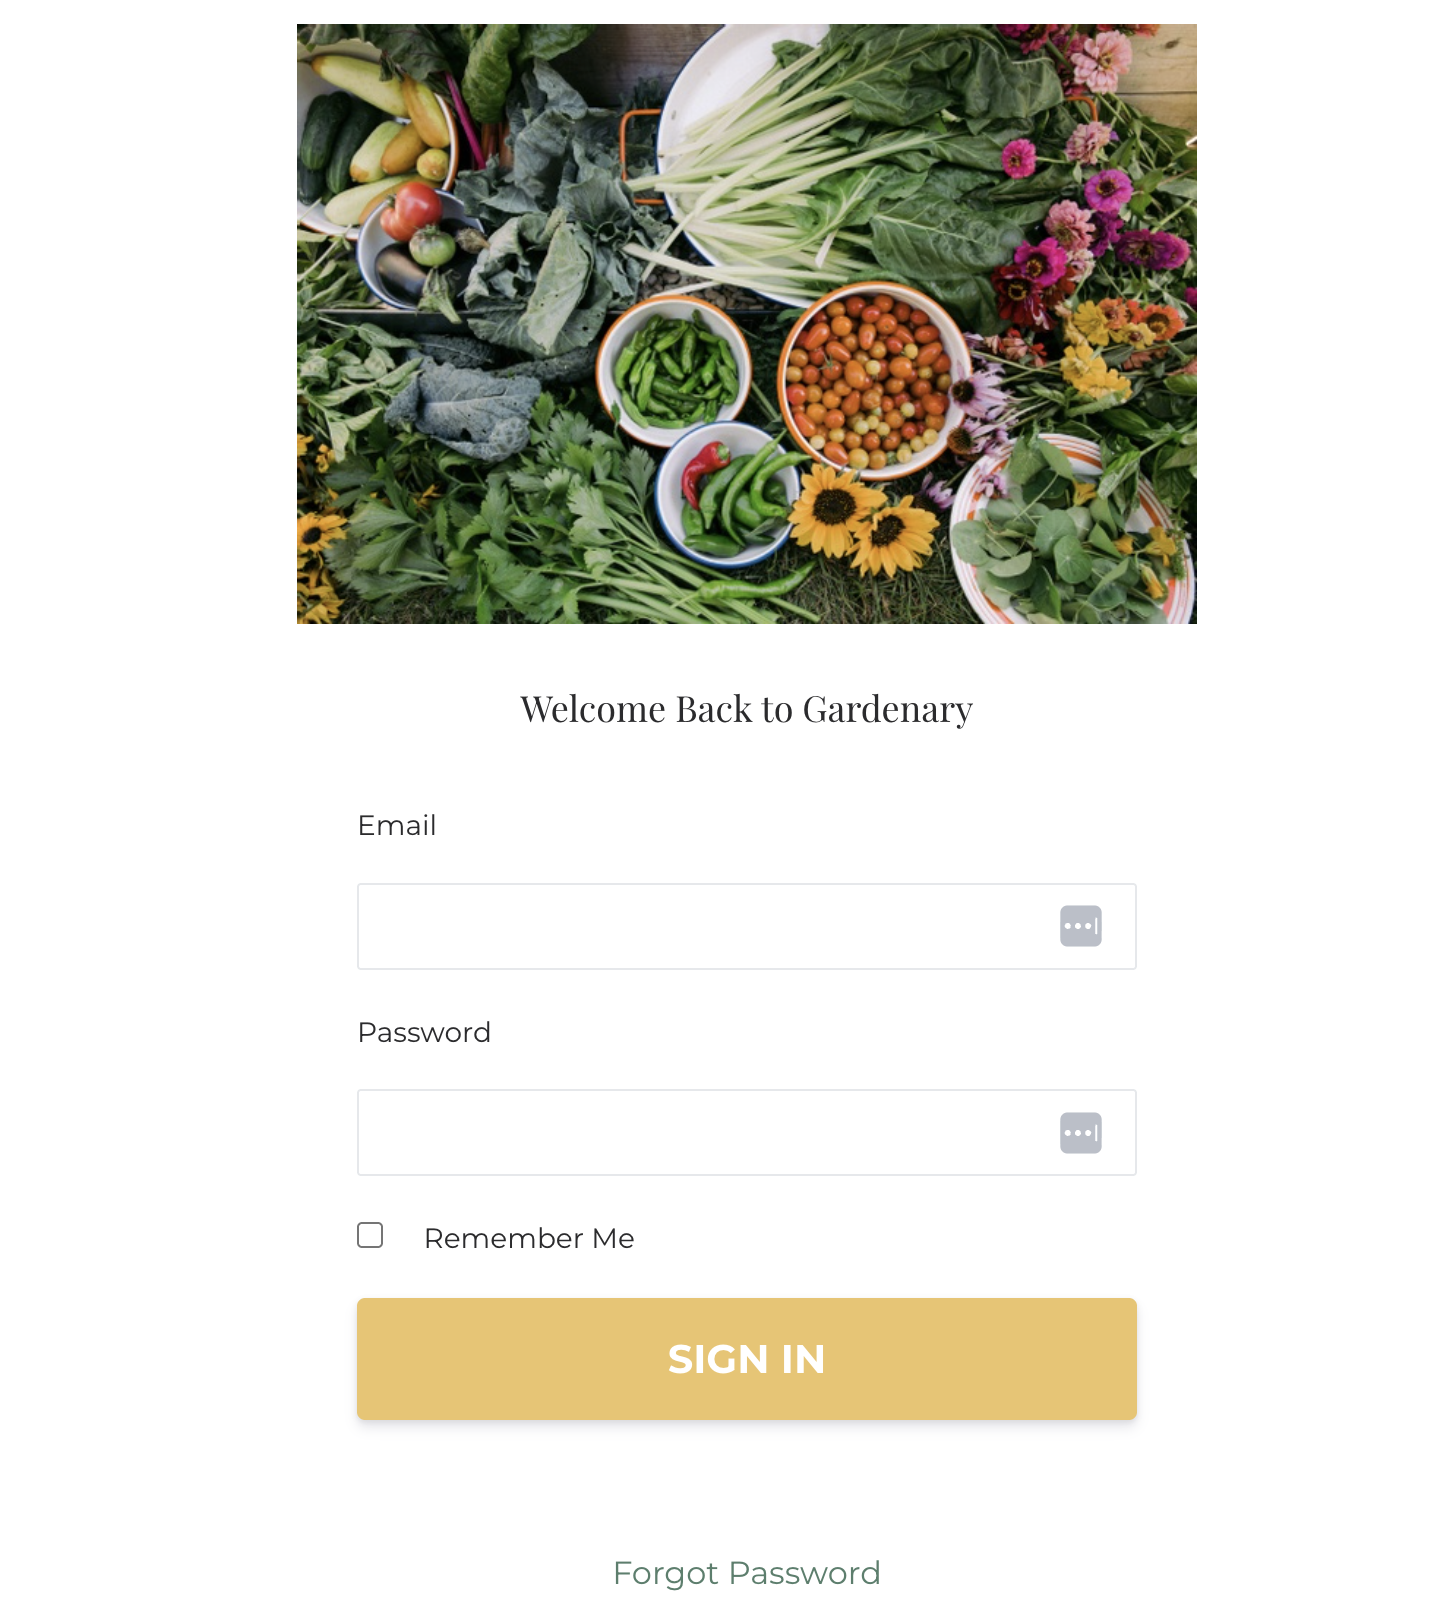
Task: Click the Email field label
Action: (x=397, y=825)
